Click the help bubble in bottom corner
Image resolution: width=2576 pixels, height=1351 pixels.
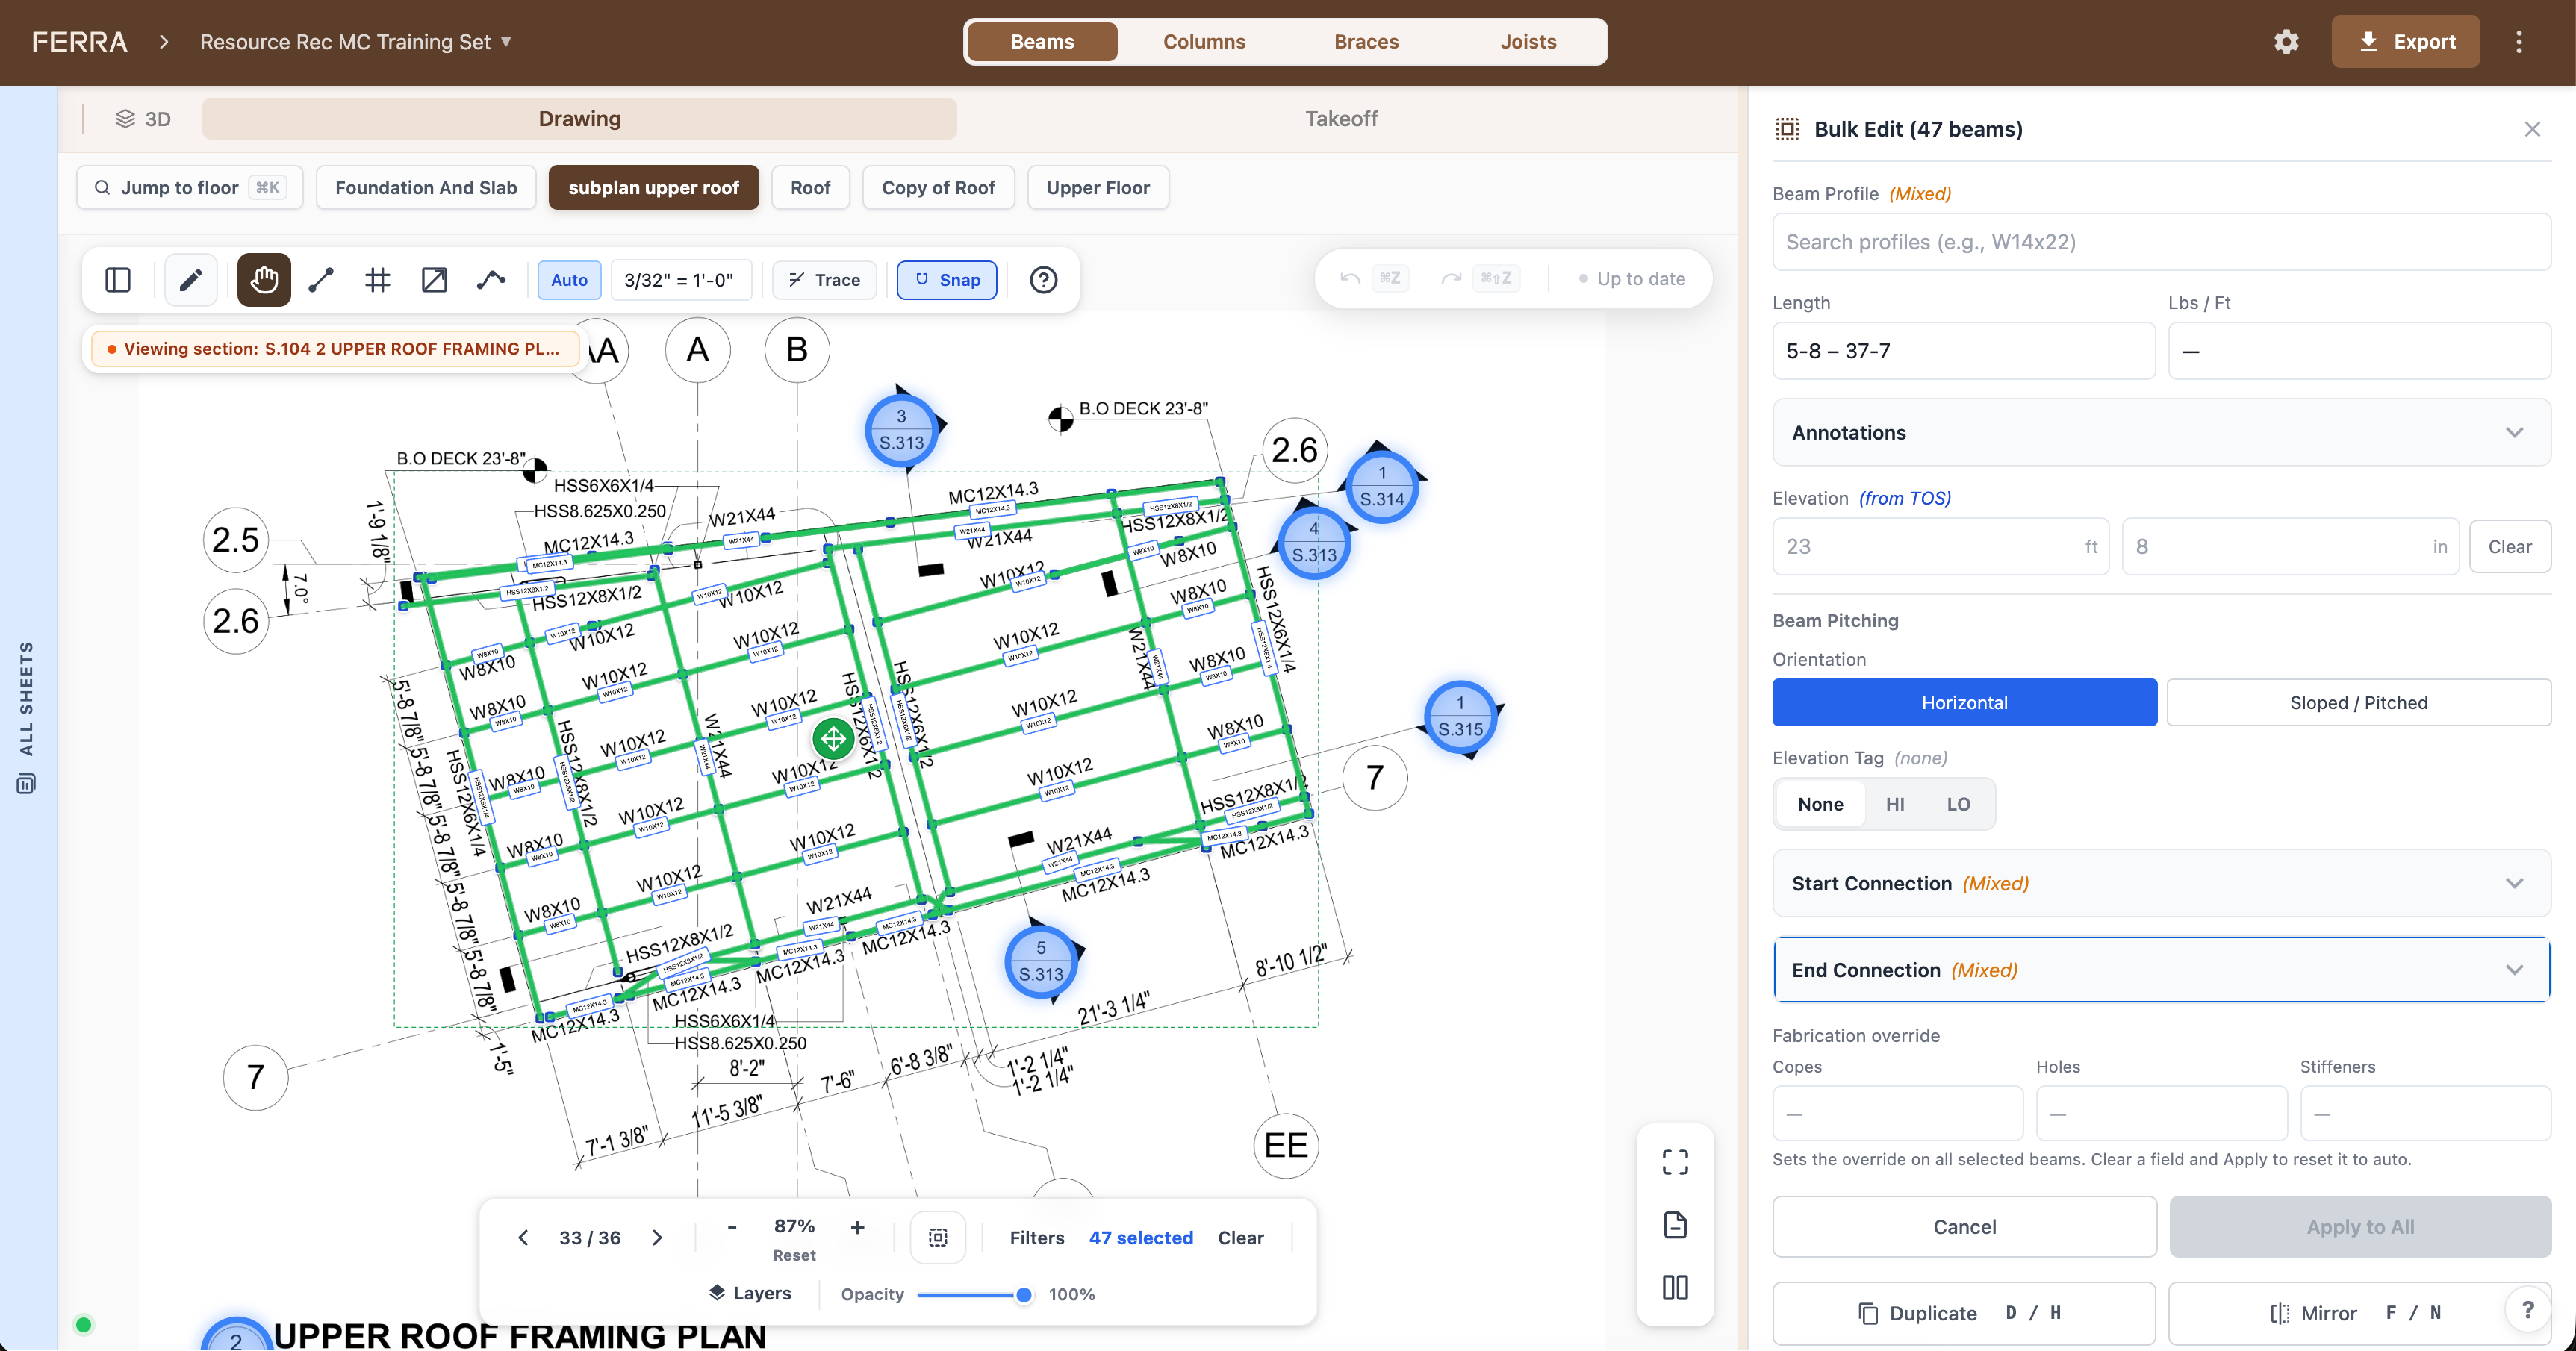pyautogui.click(x=2528, y=1310)
